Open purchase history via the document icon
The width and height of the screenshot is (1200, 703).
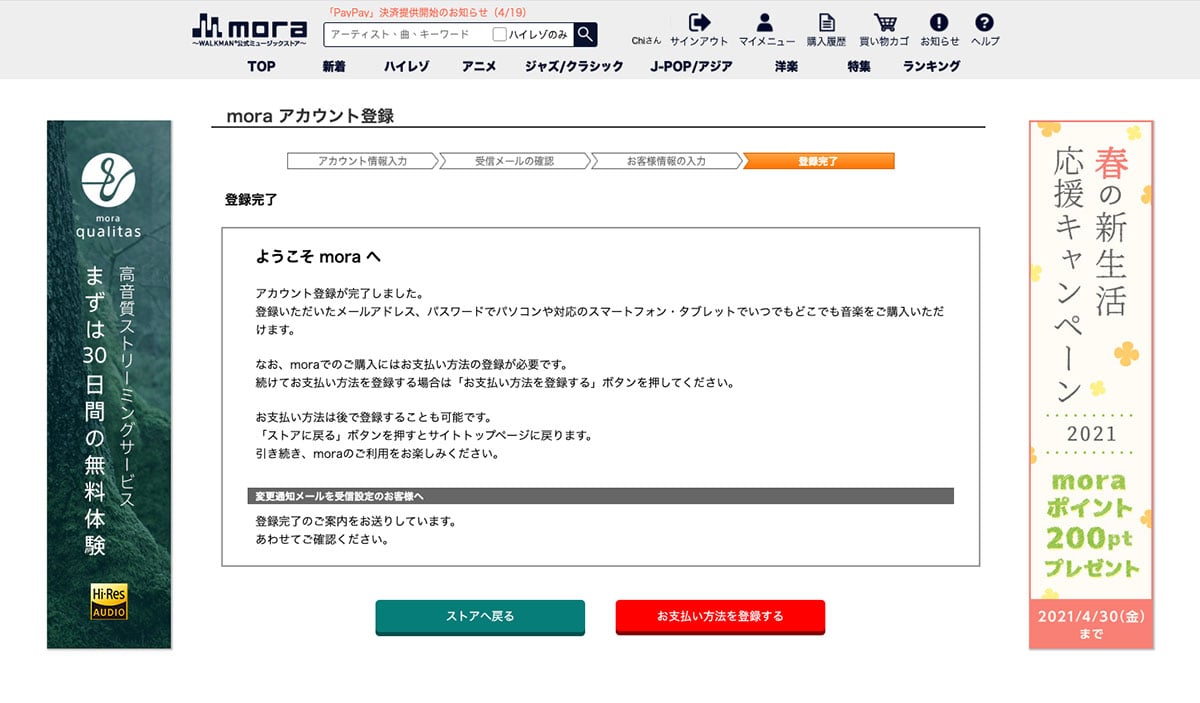[x=827, y=22]
